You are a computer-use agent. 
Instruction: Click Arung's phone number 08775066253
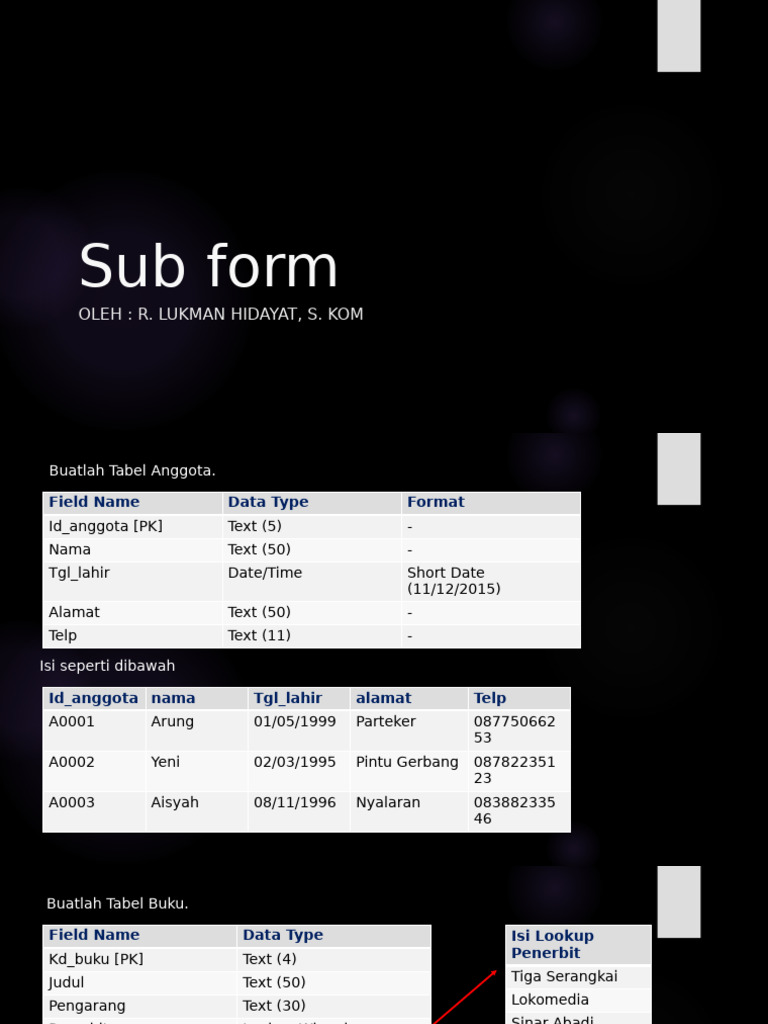515,729
